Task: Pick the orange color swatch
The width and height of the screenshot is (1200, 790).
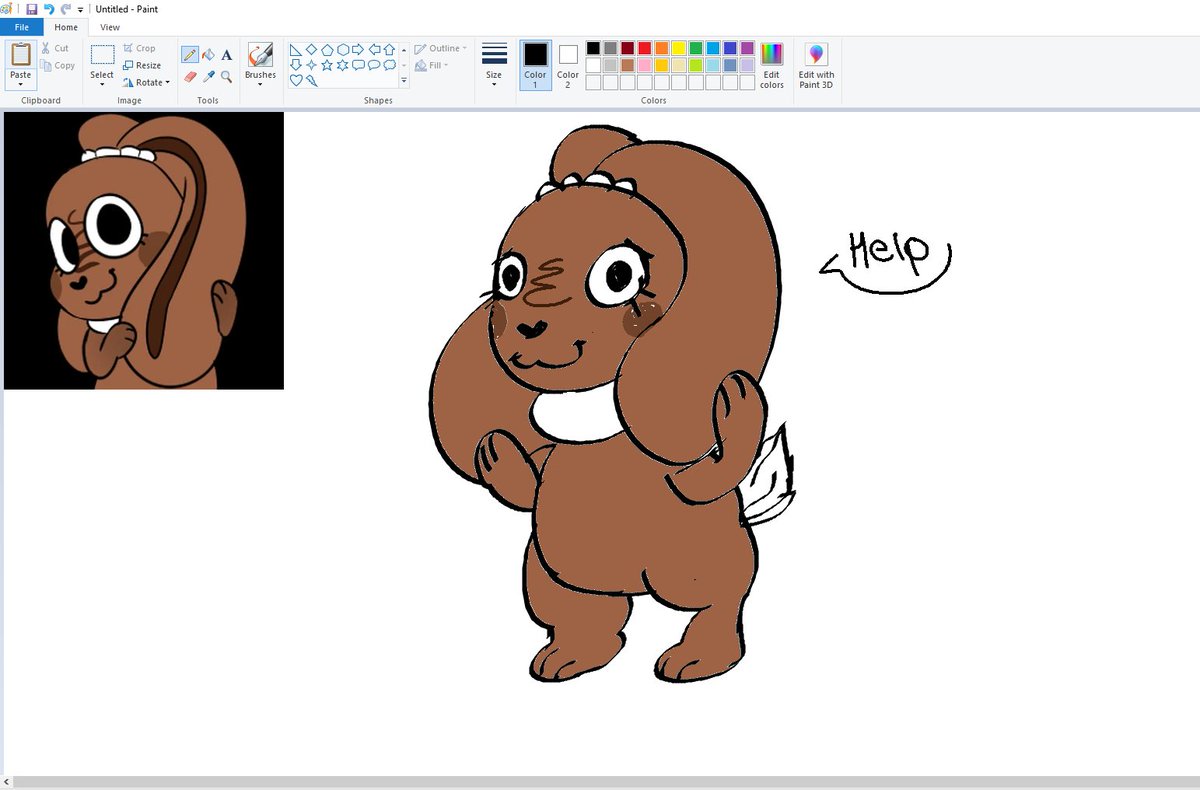Action: (x=661, y=48)
